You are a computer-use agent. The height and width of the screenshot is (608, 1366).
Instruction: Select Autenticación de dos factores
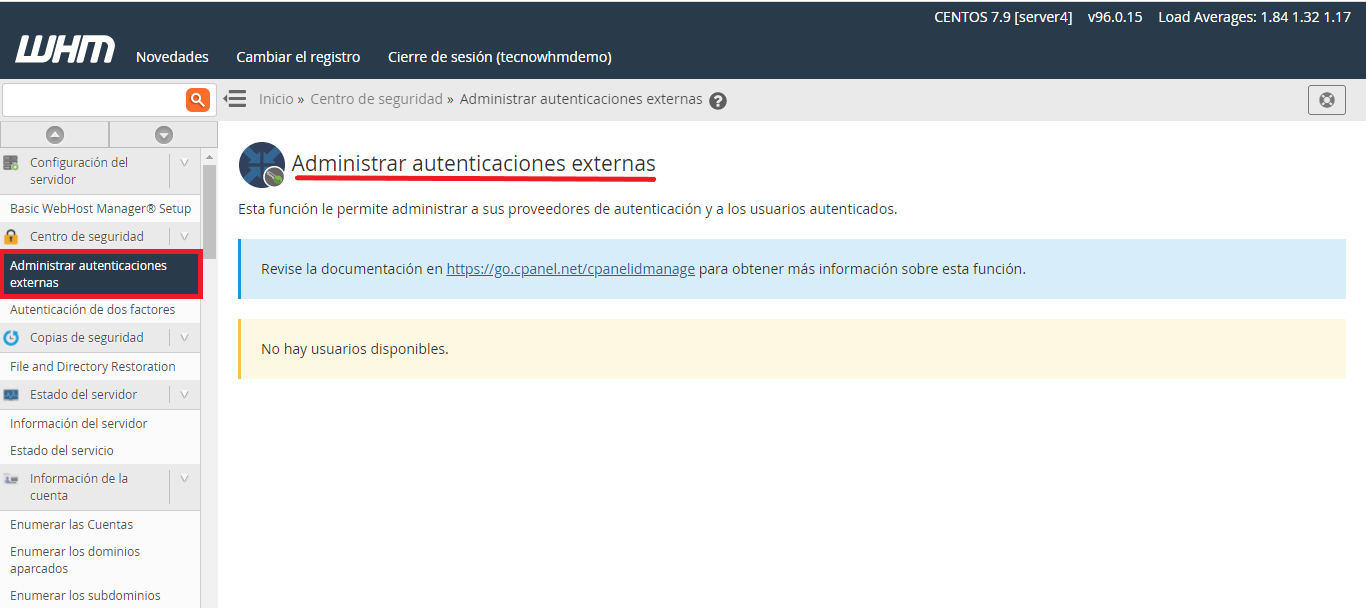(x=92, y=310)
